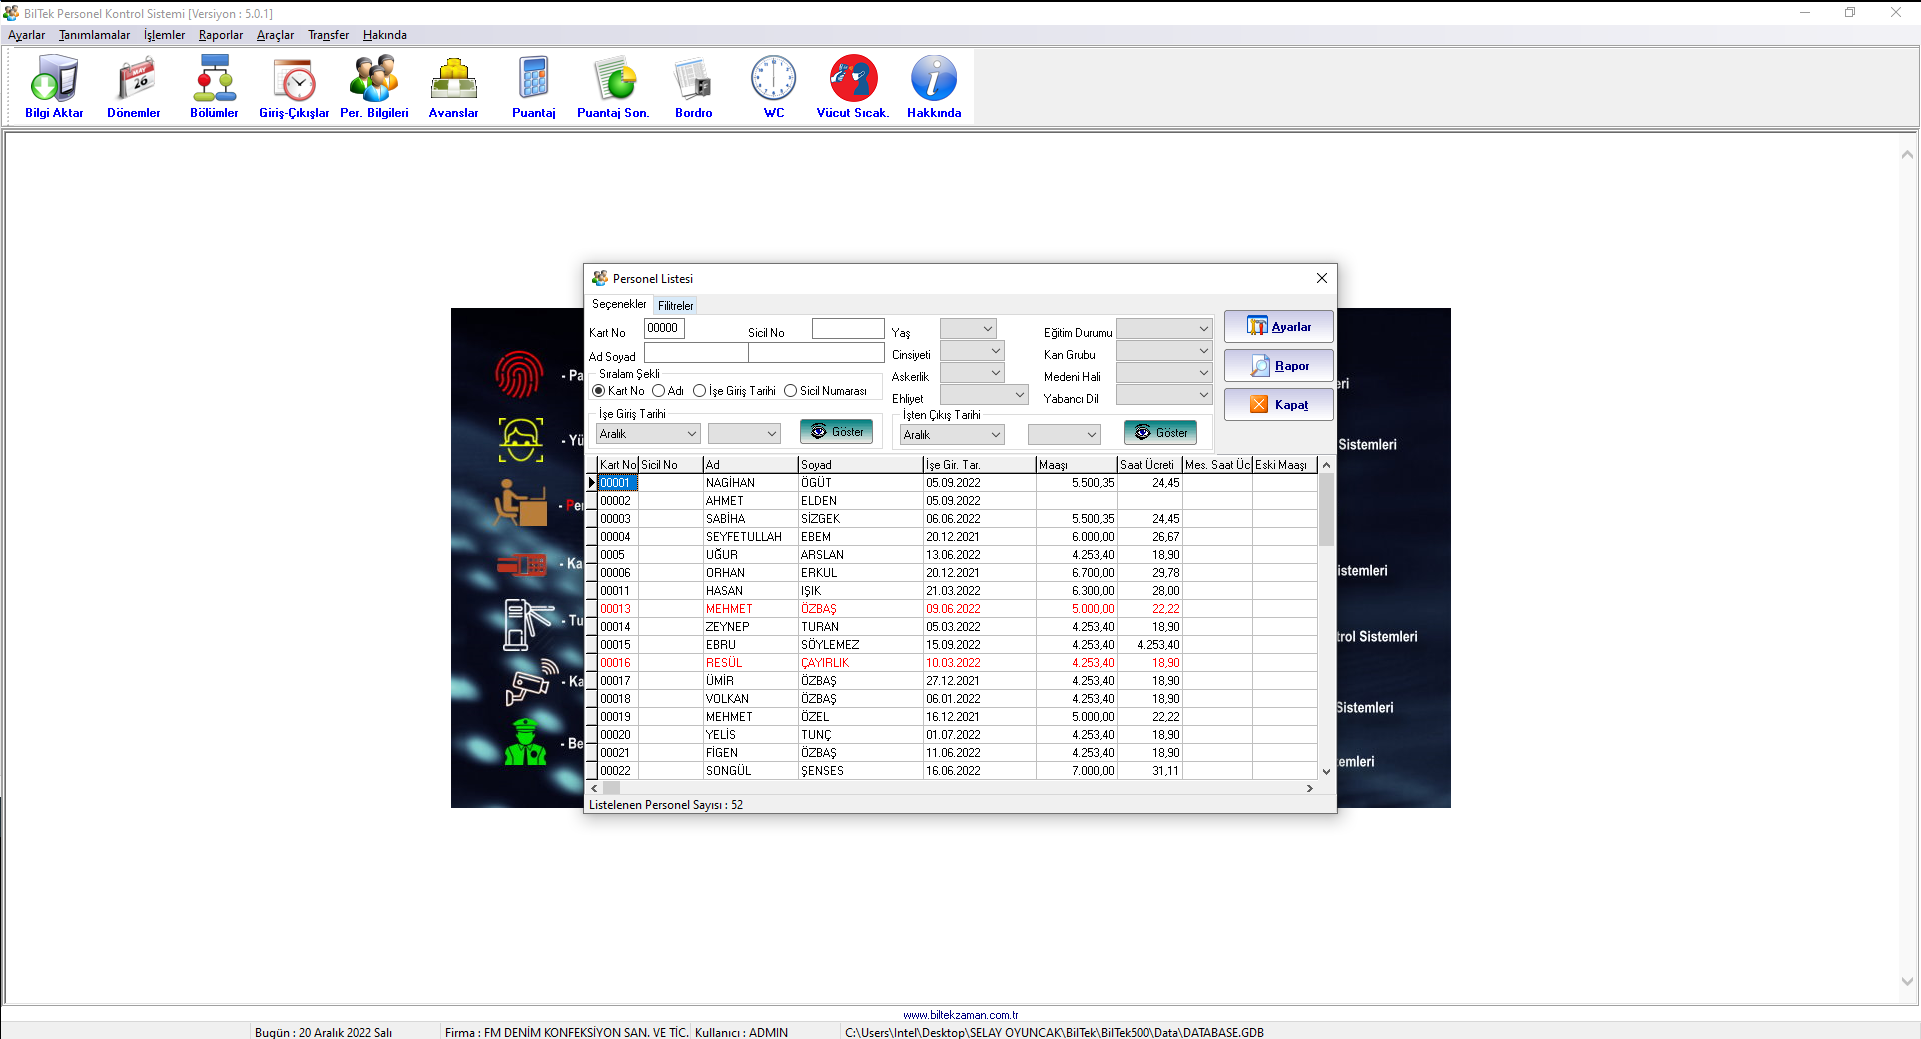The width and height of the screenshot is (1921, 1039).
Task: Open the Araçlar menu
Action: coord(275,35)
